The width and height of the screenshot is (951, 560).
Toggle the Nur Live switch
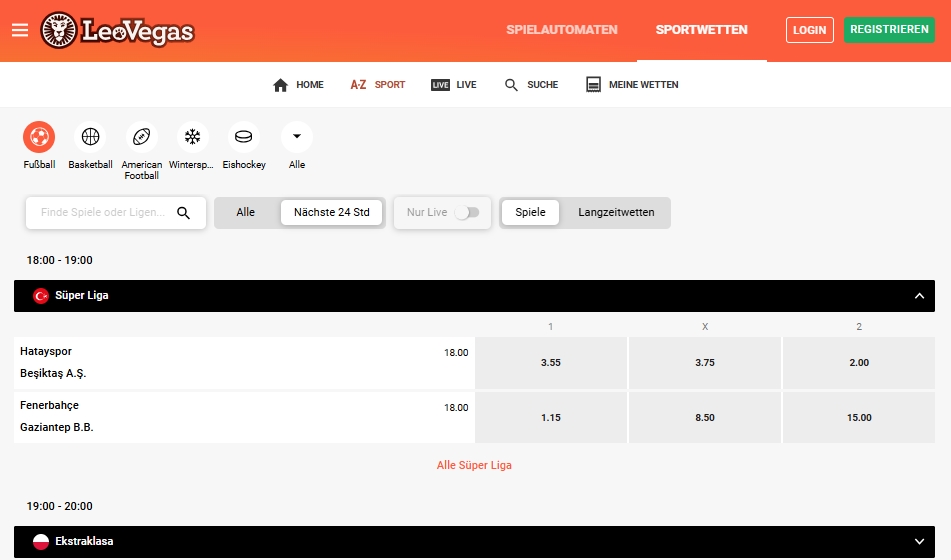click(467, 212)
